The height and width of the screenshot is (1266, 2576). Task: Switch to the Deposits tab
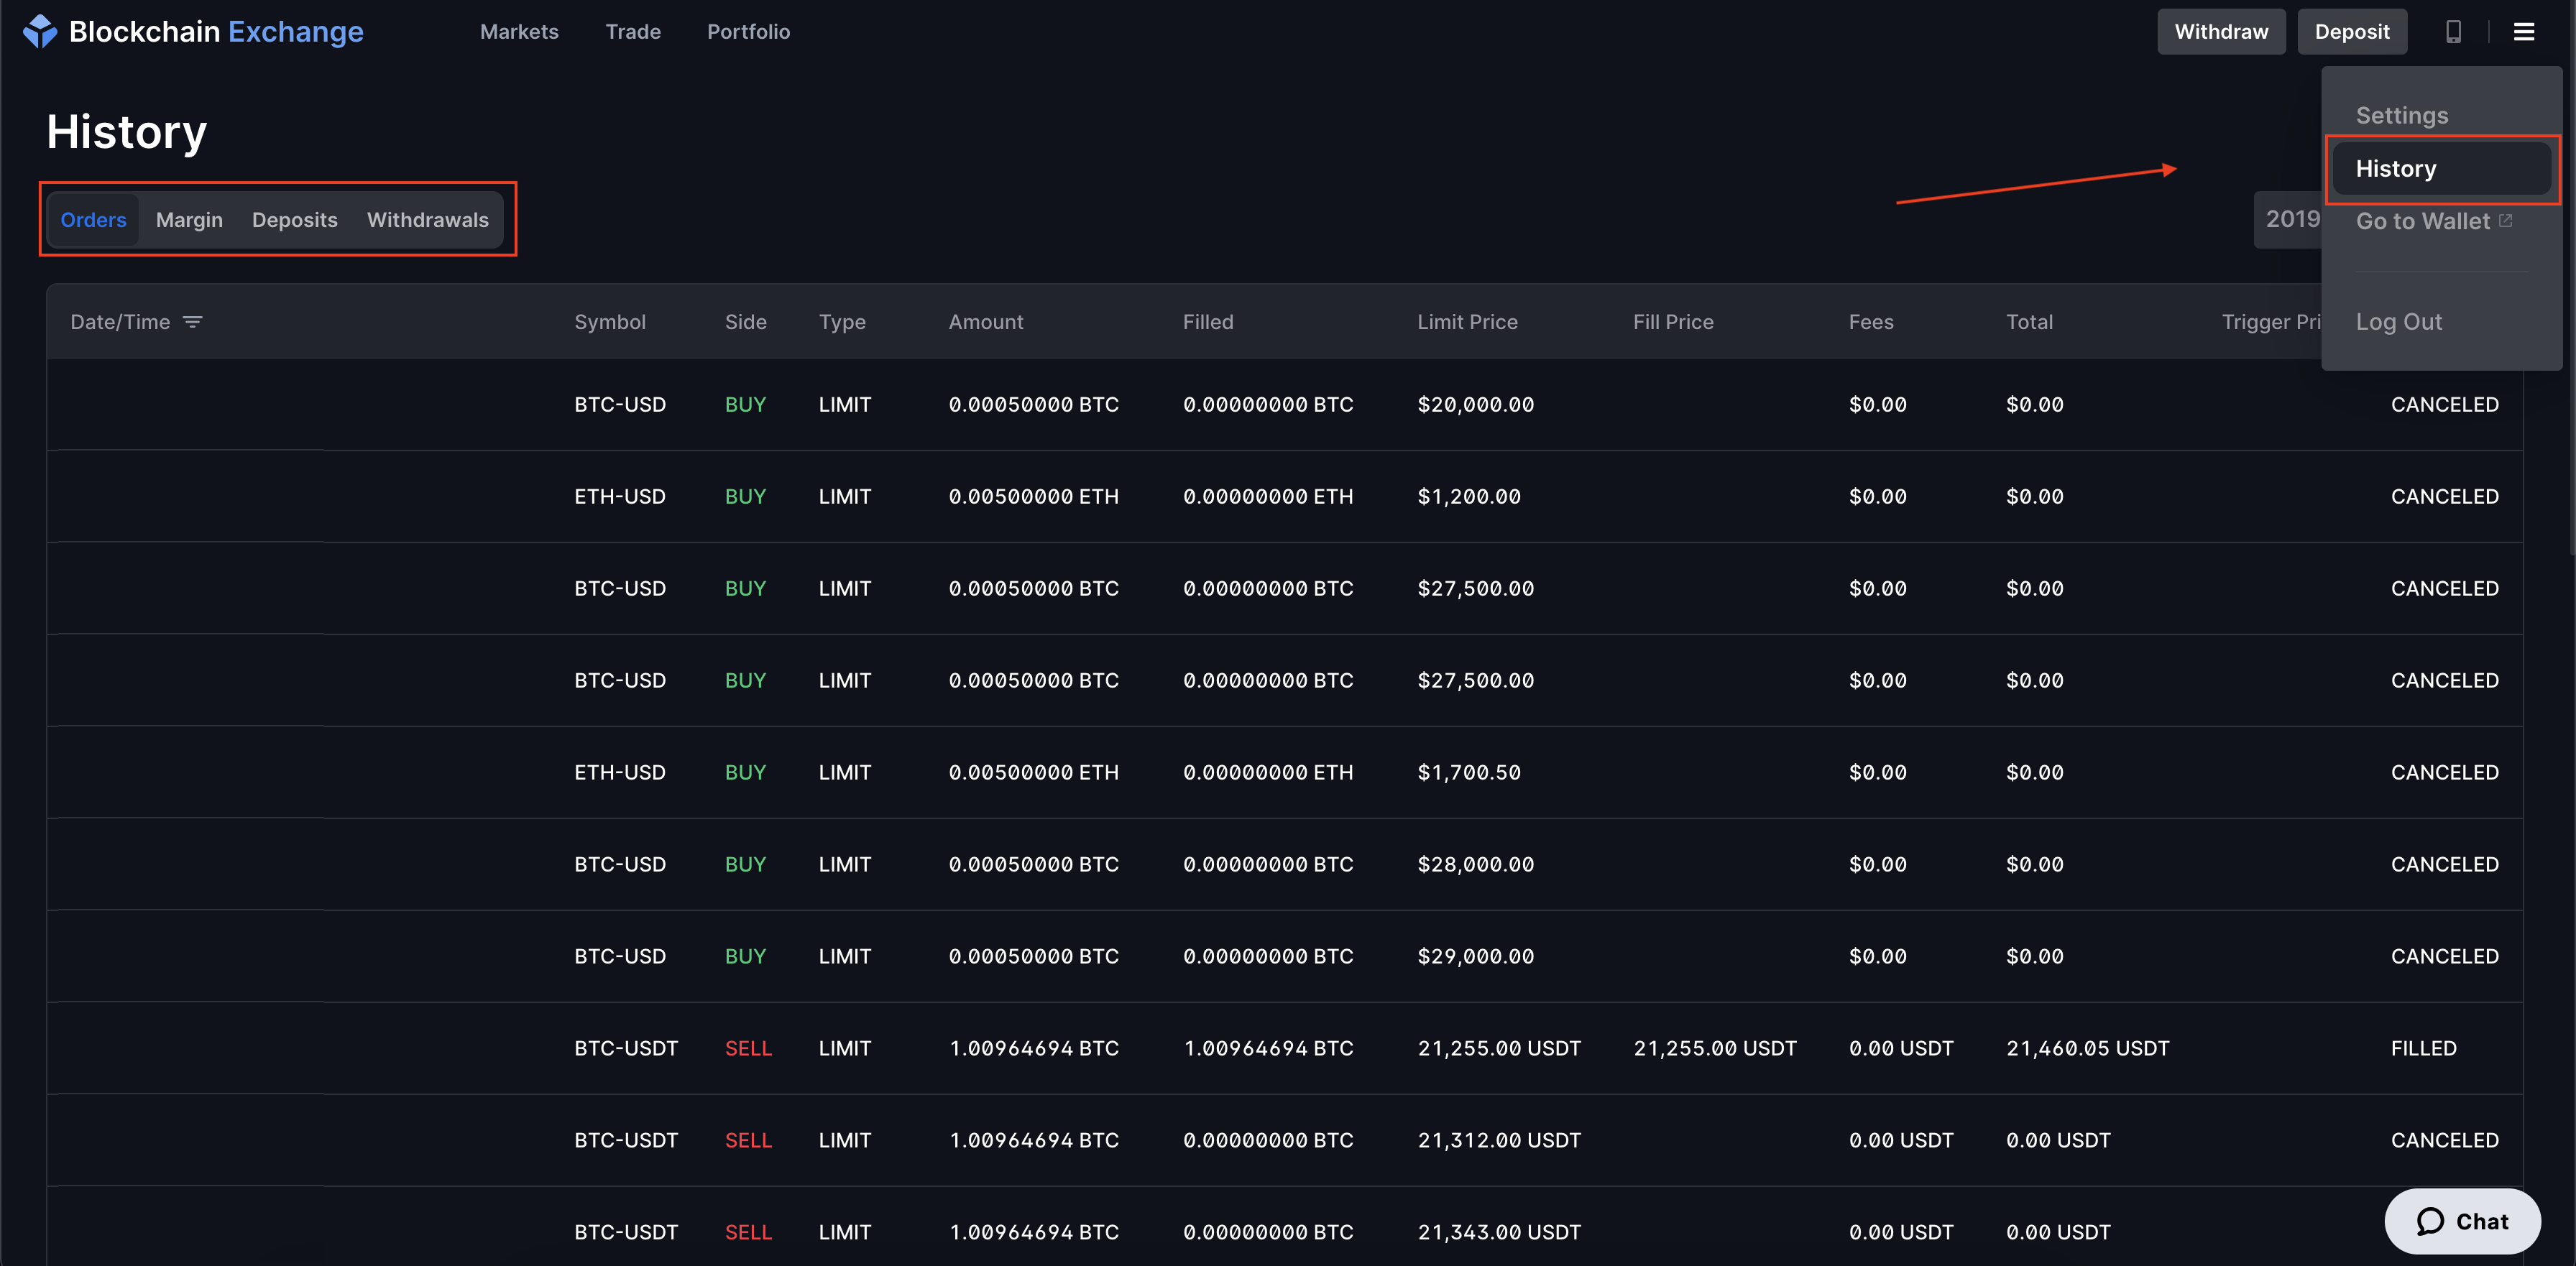(294, 220)
